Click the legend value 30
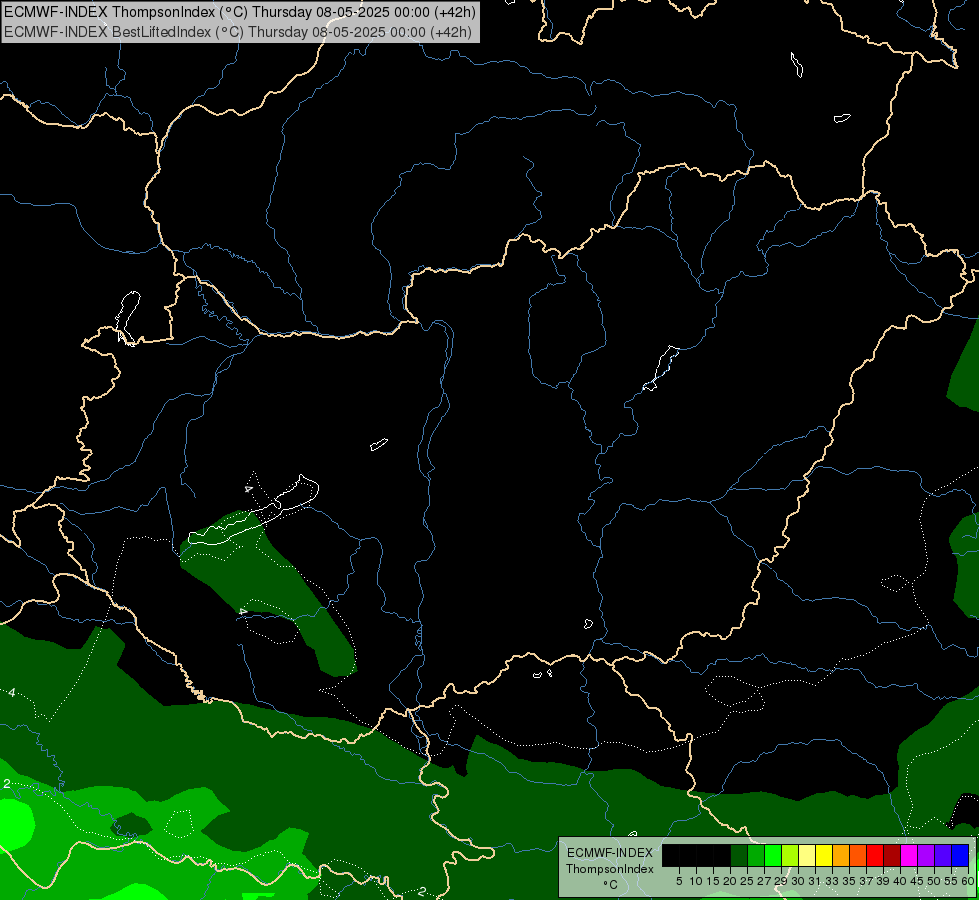The image size is (979, 900). [x=798, y=881]
